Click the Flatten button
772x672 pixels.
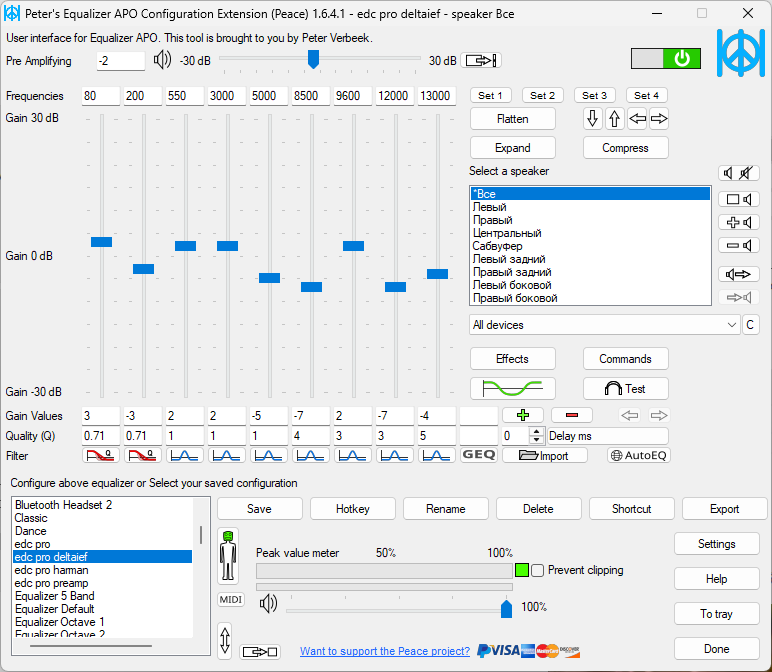click(513, 119)
